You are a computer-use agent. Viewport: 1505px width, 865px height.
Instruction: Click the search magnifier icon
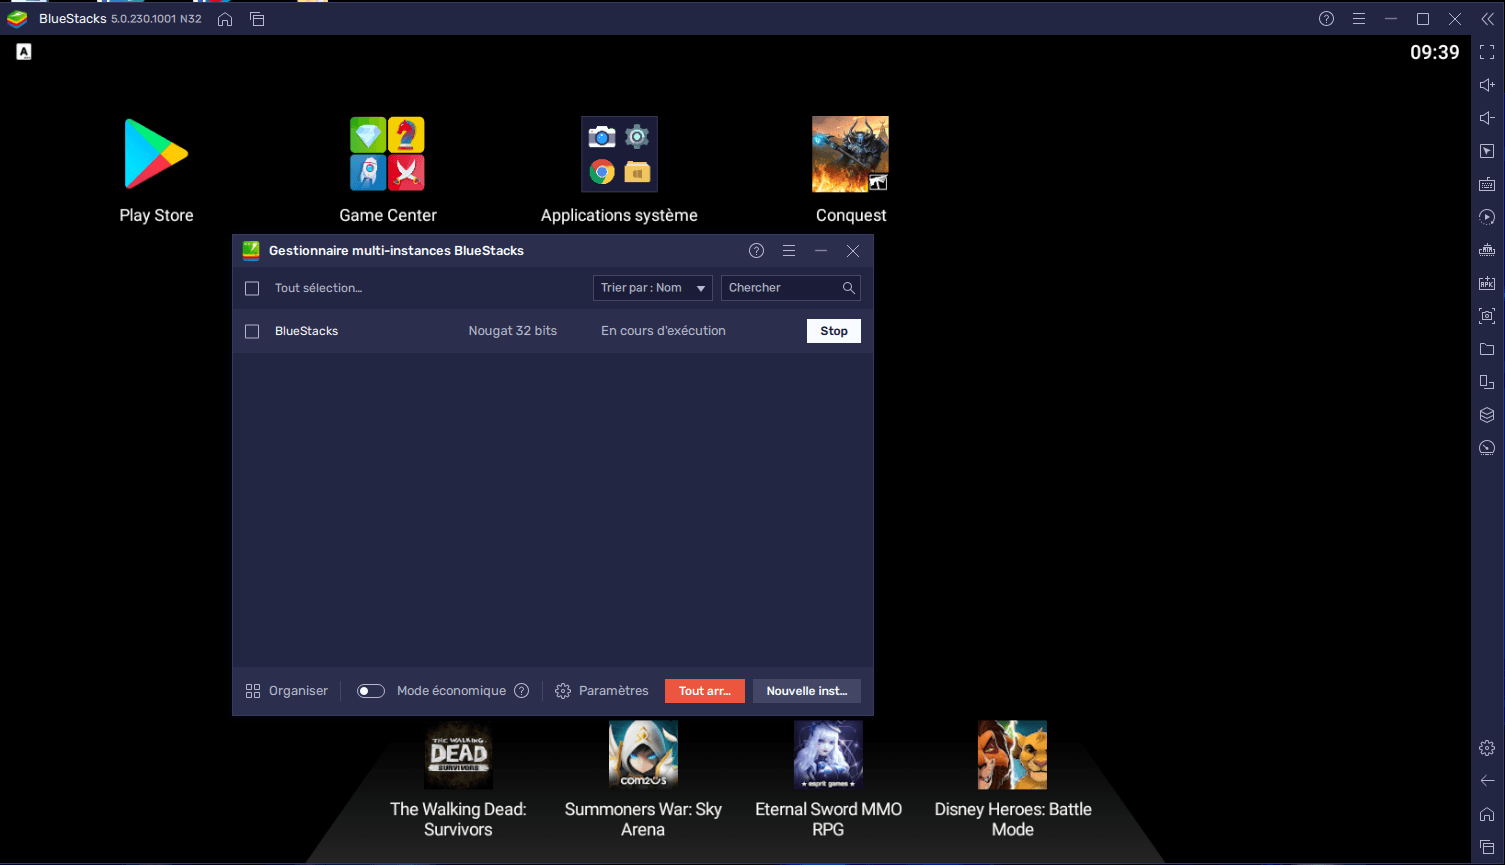(x=849, y=288)
